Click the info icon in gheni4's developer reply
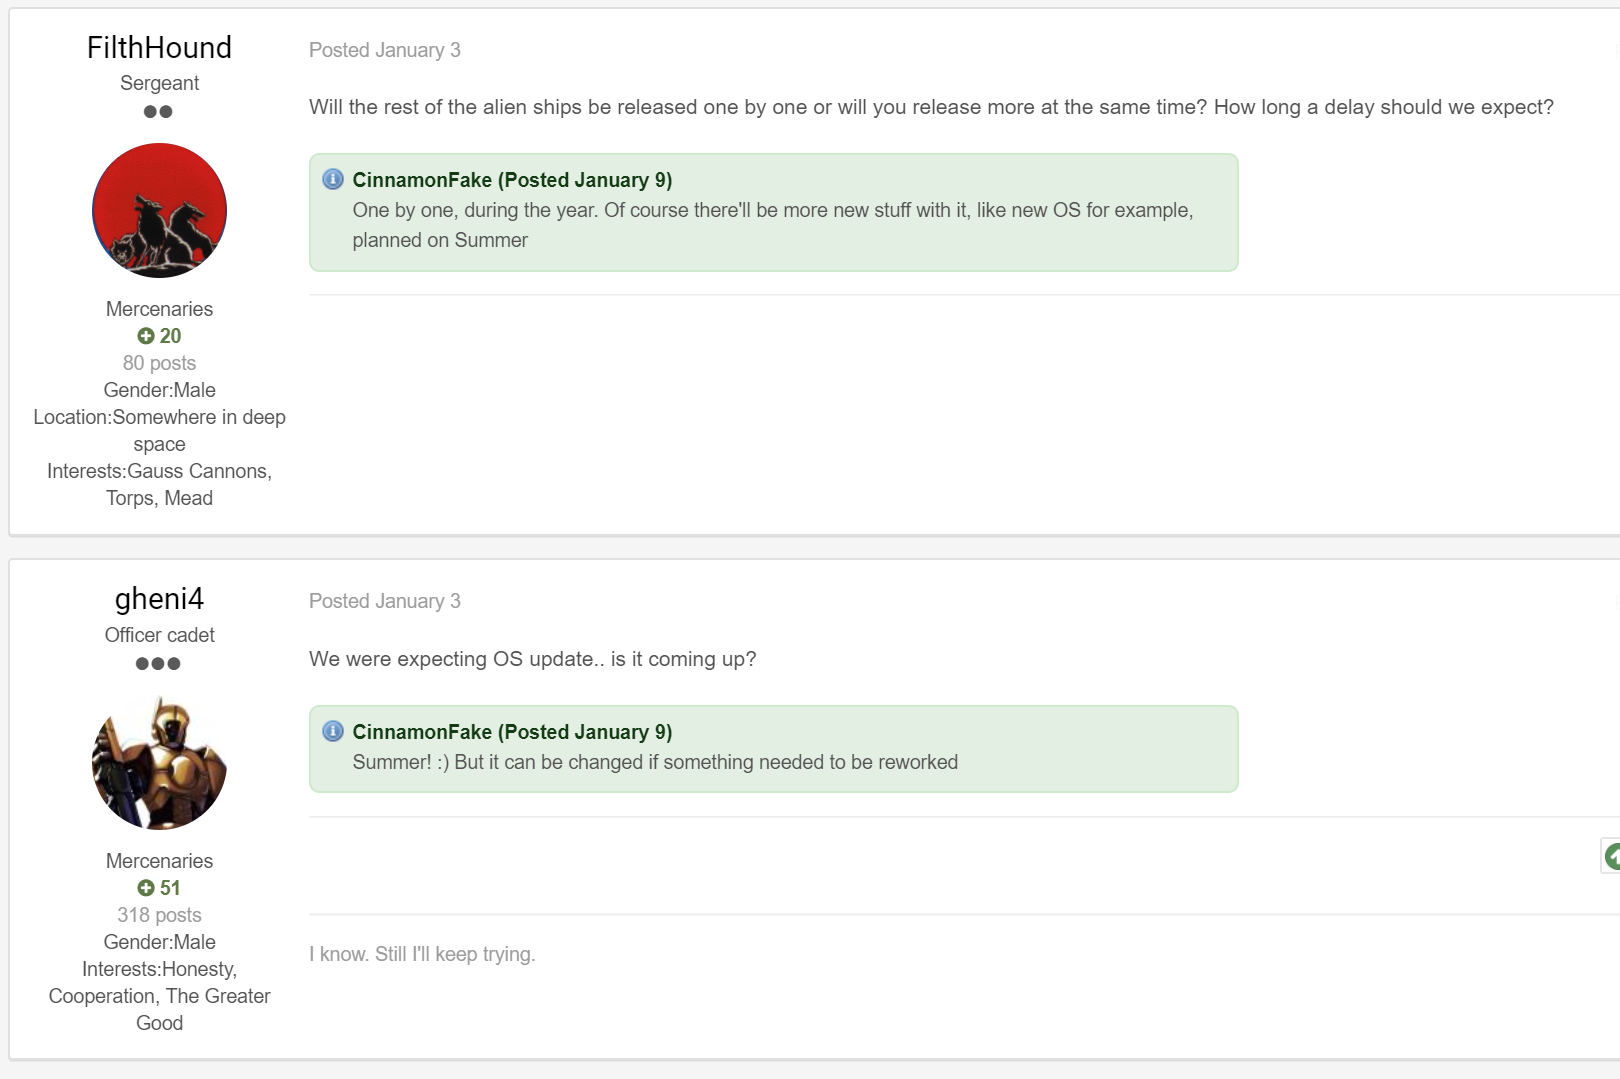1620x1079 pixels. pyautogui.click(x=333, y=732)
